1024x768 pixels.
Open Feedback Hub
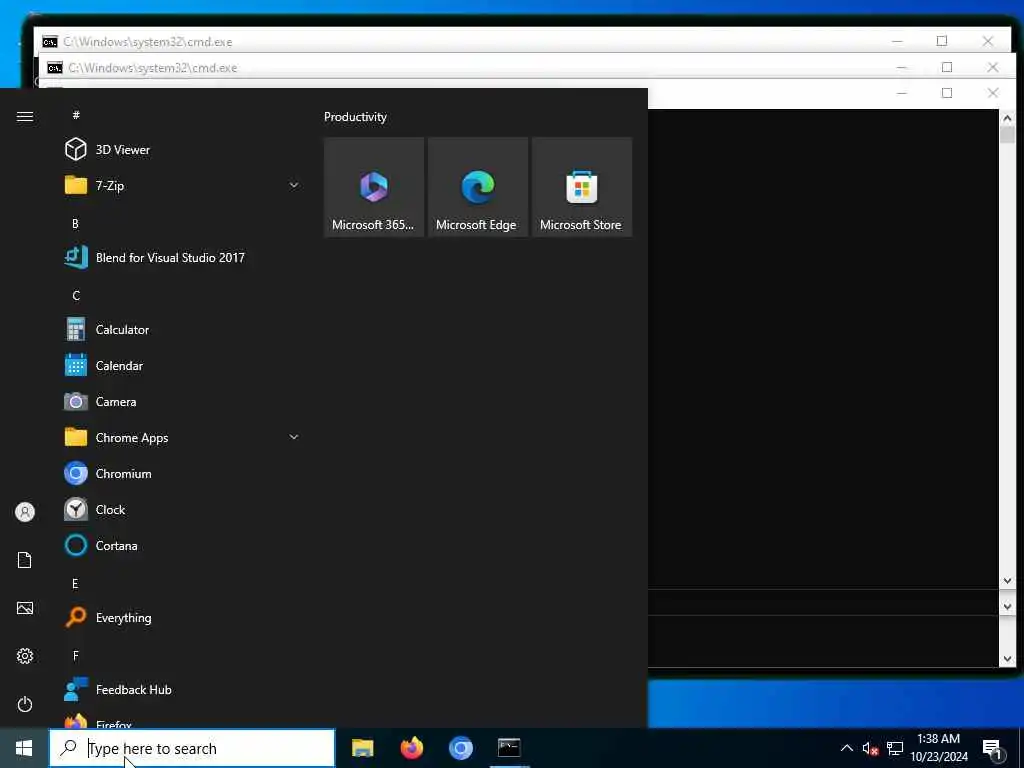pos(183,690)
